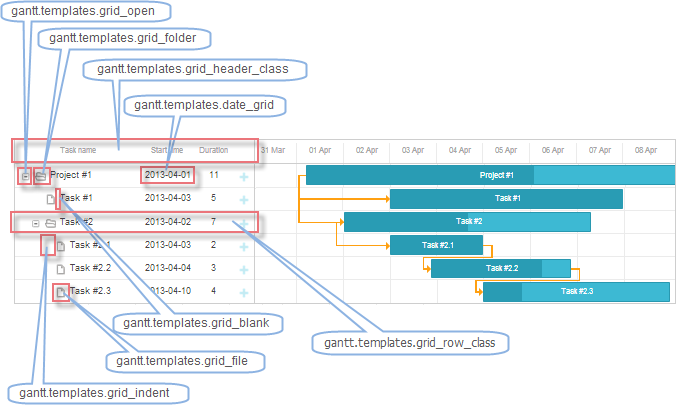
Task: Click the 05 Apr date scale cell
Action: pos(505,150)
